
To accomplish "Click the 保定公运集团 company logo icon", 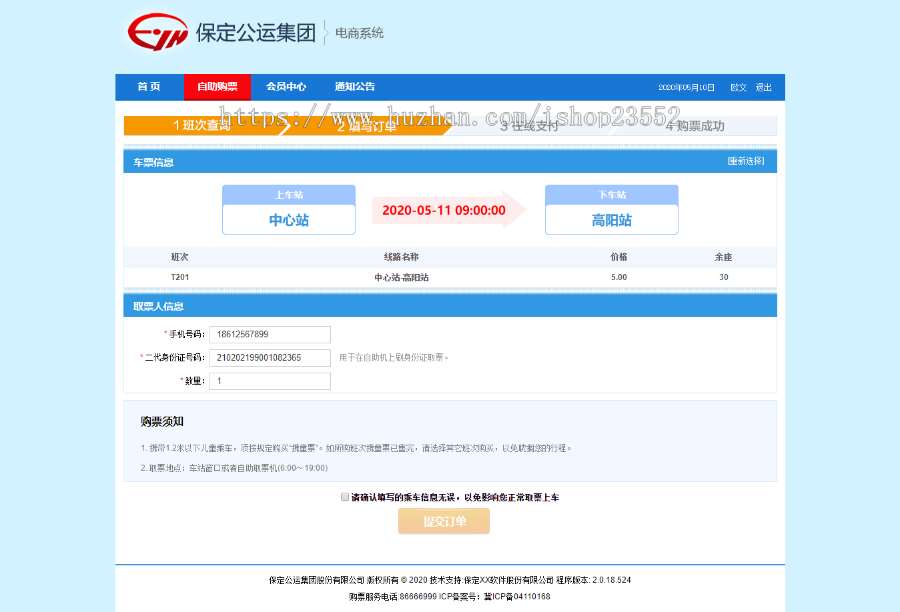I will (x=156, y=32).
